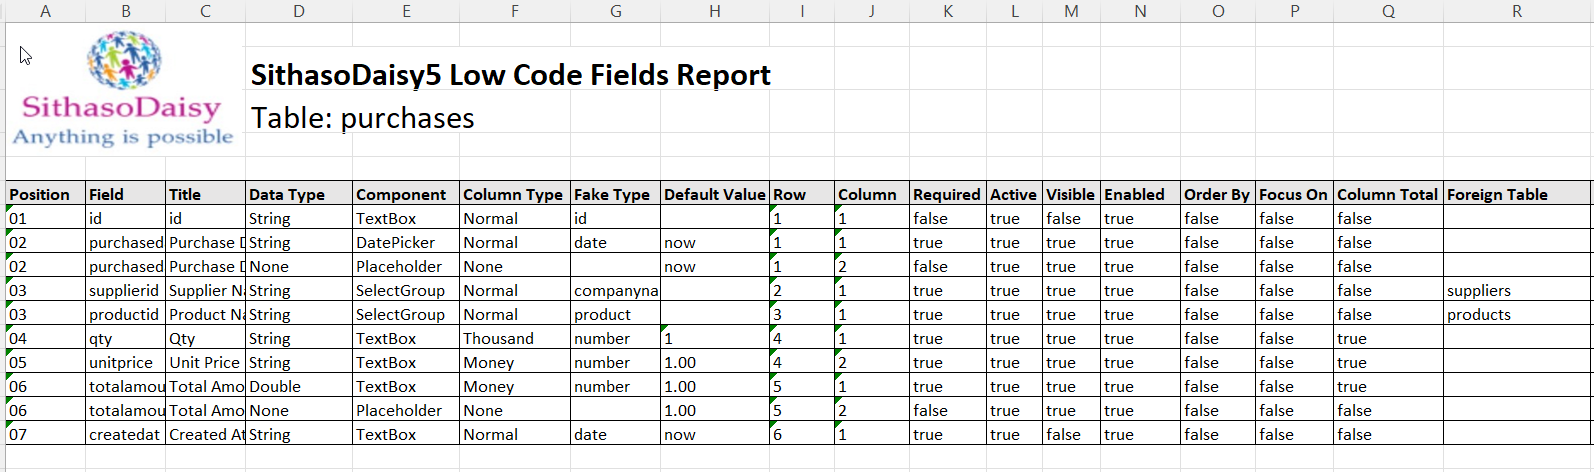Screen dimensions: 1594x472
Task: Click the 'Column Total' header cell
Action: click(1387, 194)
